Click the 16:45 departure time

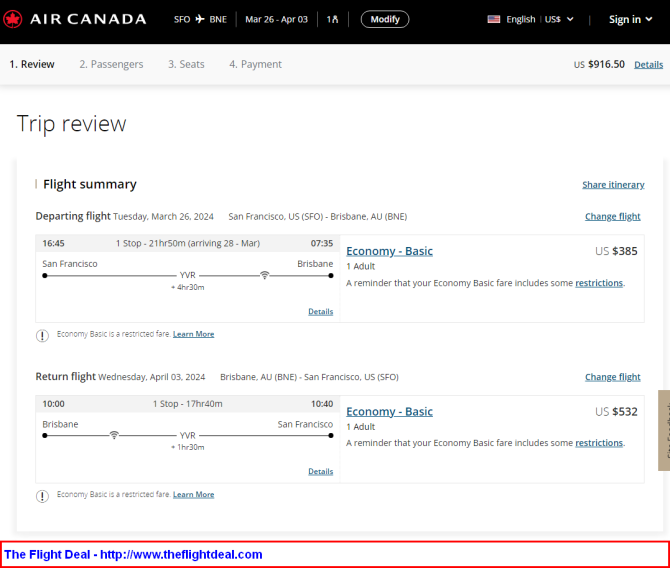click(53, 243)
